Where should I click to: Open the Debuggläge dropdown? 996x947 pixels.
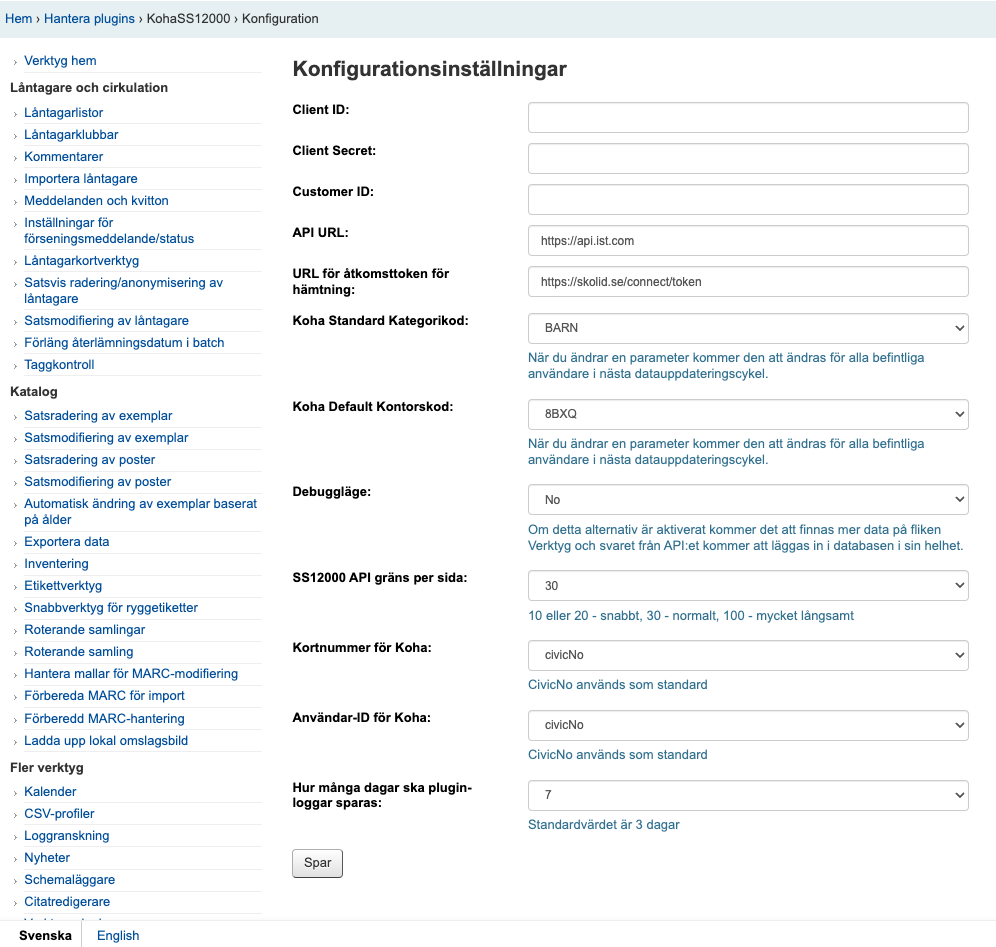coord(748,500)
